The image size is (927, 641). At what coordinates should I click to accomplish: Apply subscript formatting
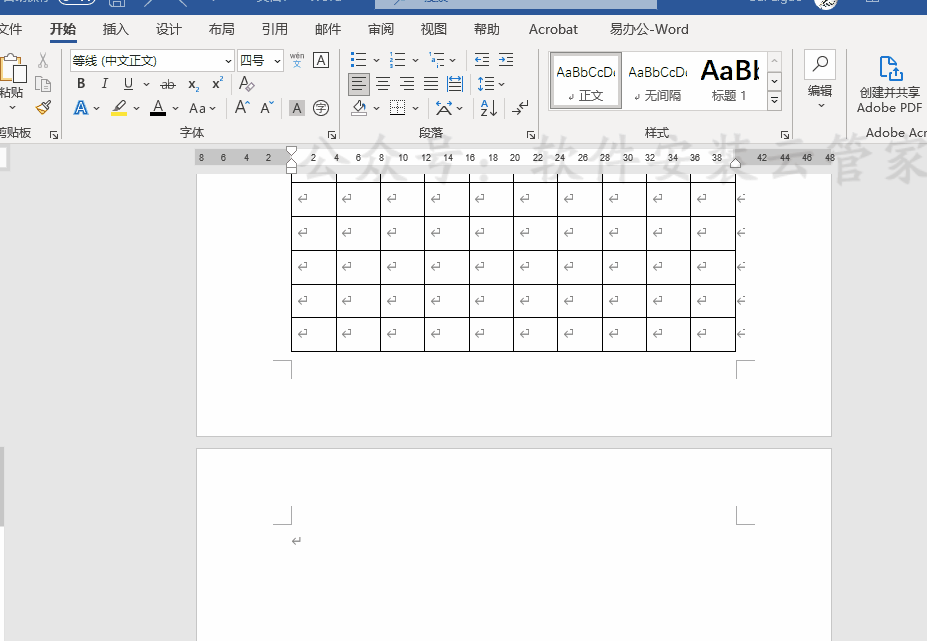(193, 85)
